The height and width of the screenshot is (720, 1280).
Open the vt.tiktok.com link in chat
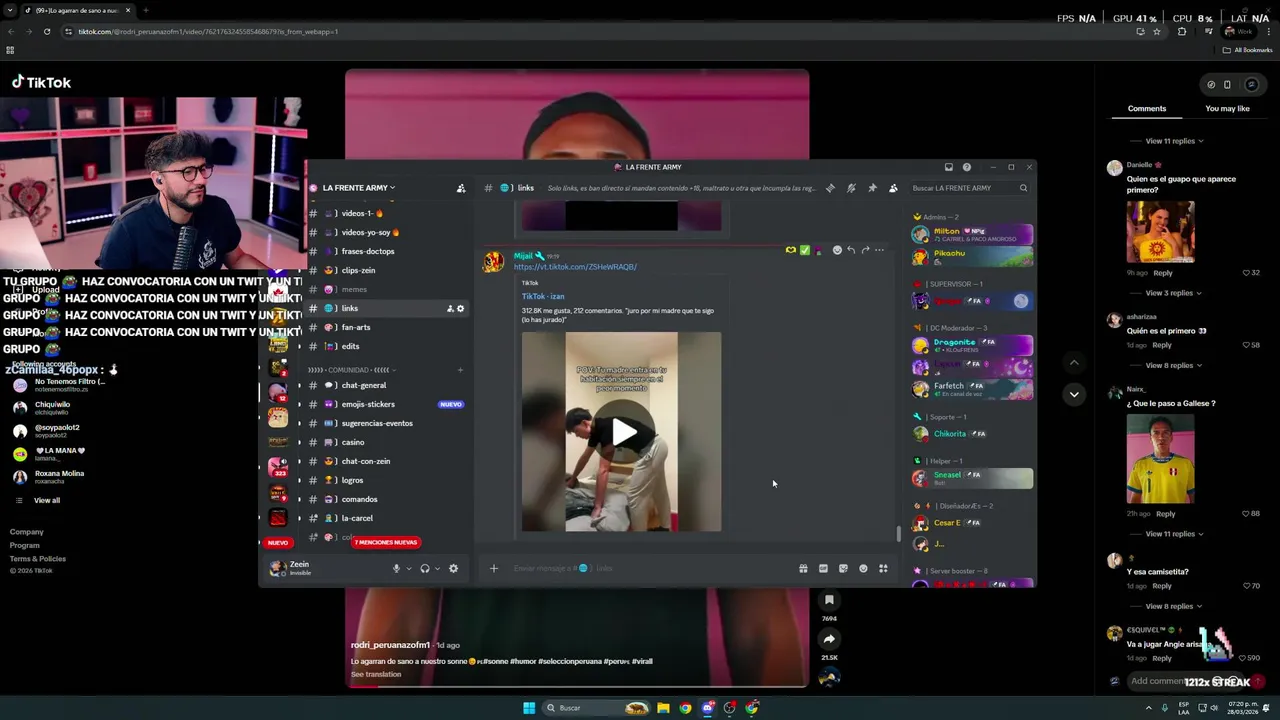[x=575, y=267]
